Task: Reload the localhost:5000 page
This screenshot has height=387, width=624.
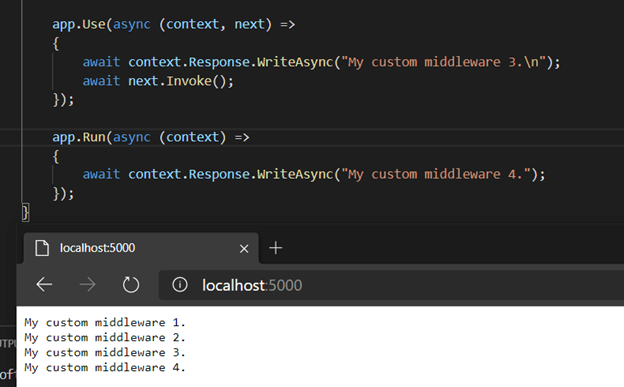Action: 131,285
